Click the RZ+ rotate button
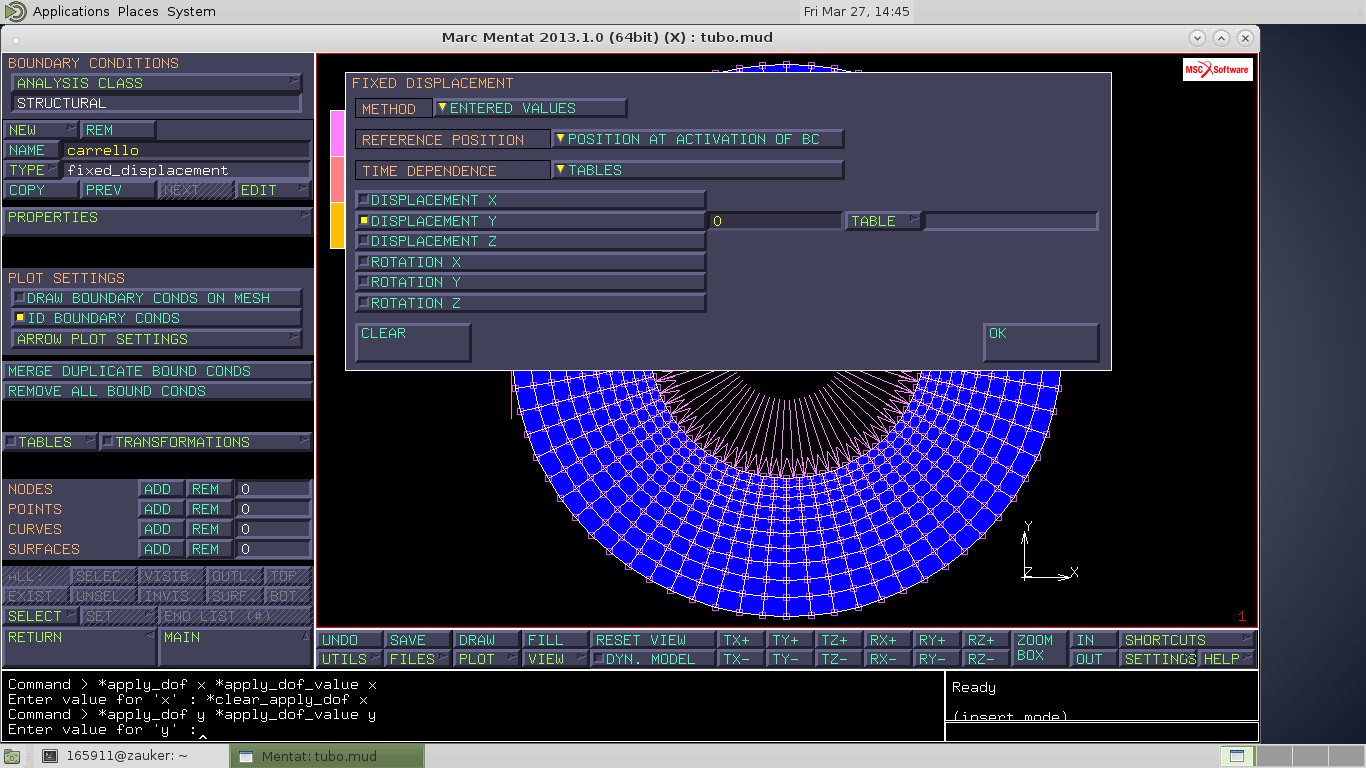Image resolution: width=1366 pixels, height=768 pixels. click(x=986, y=640)
